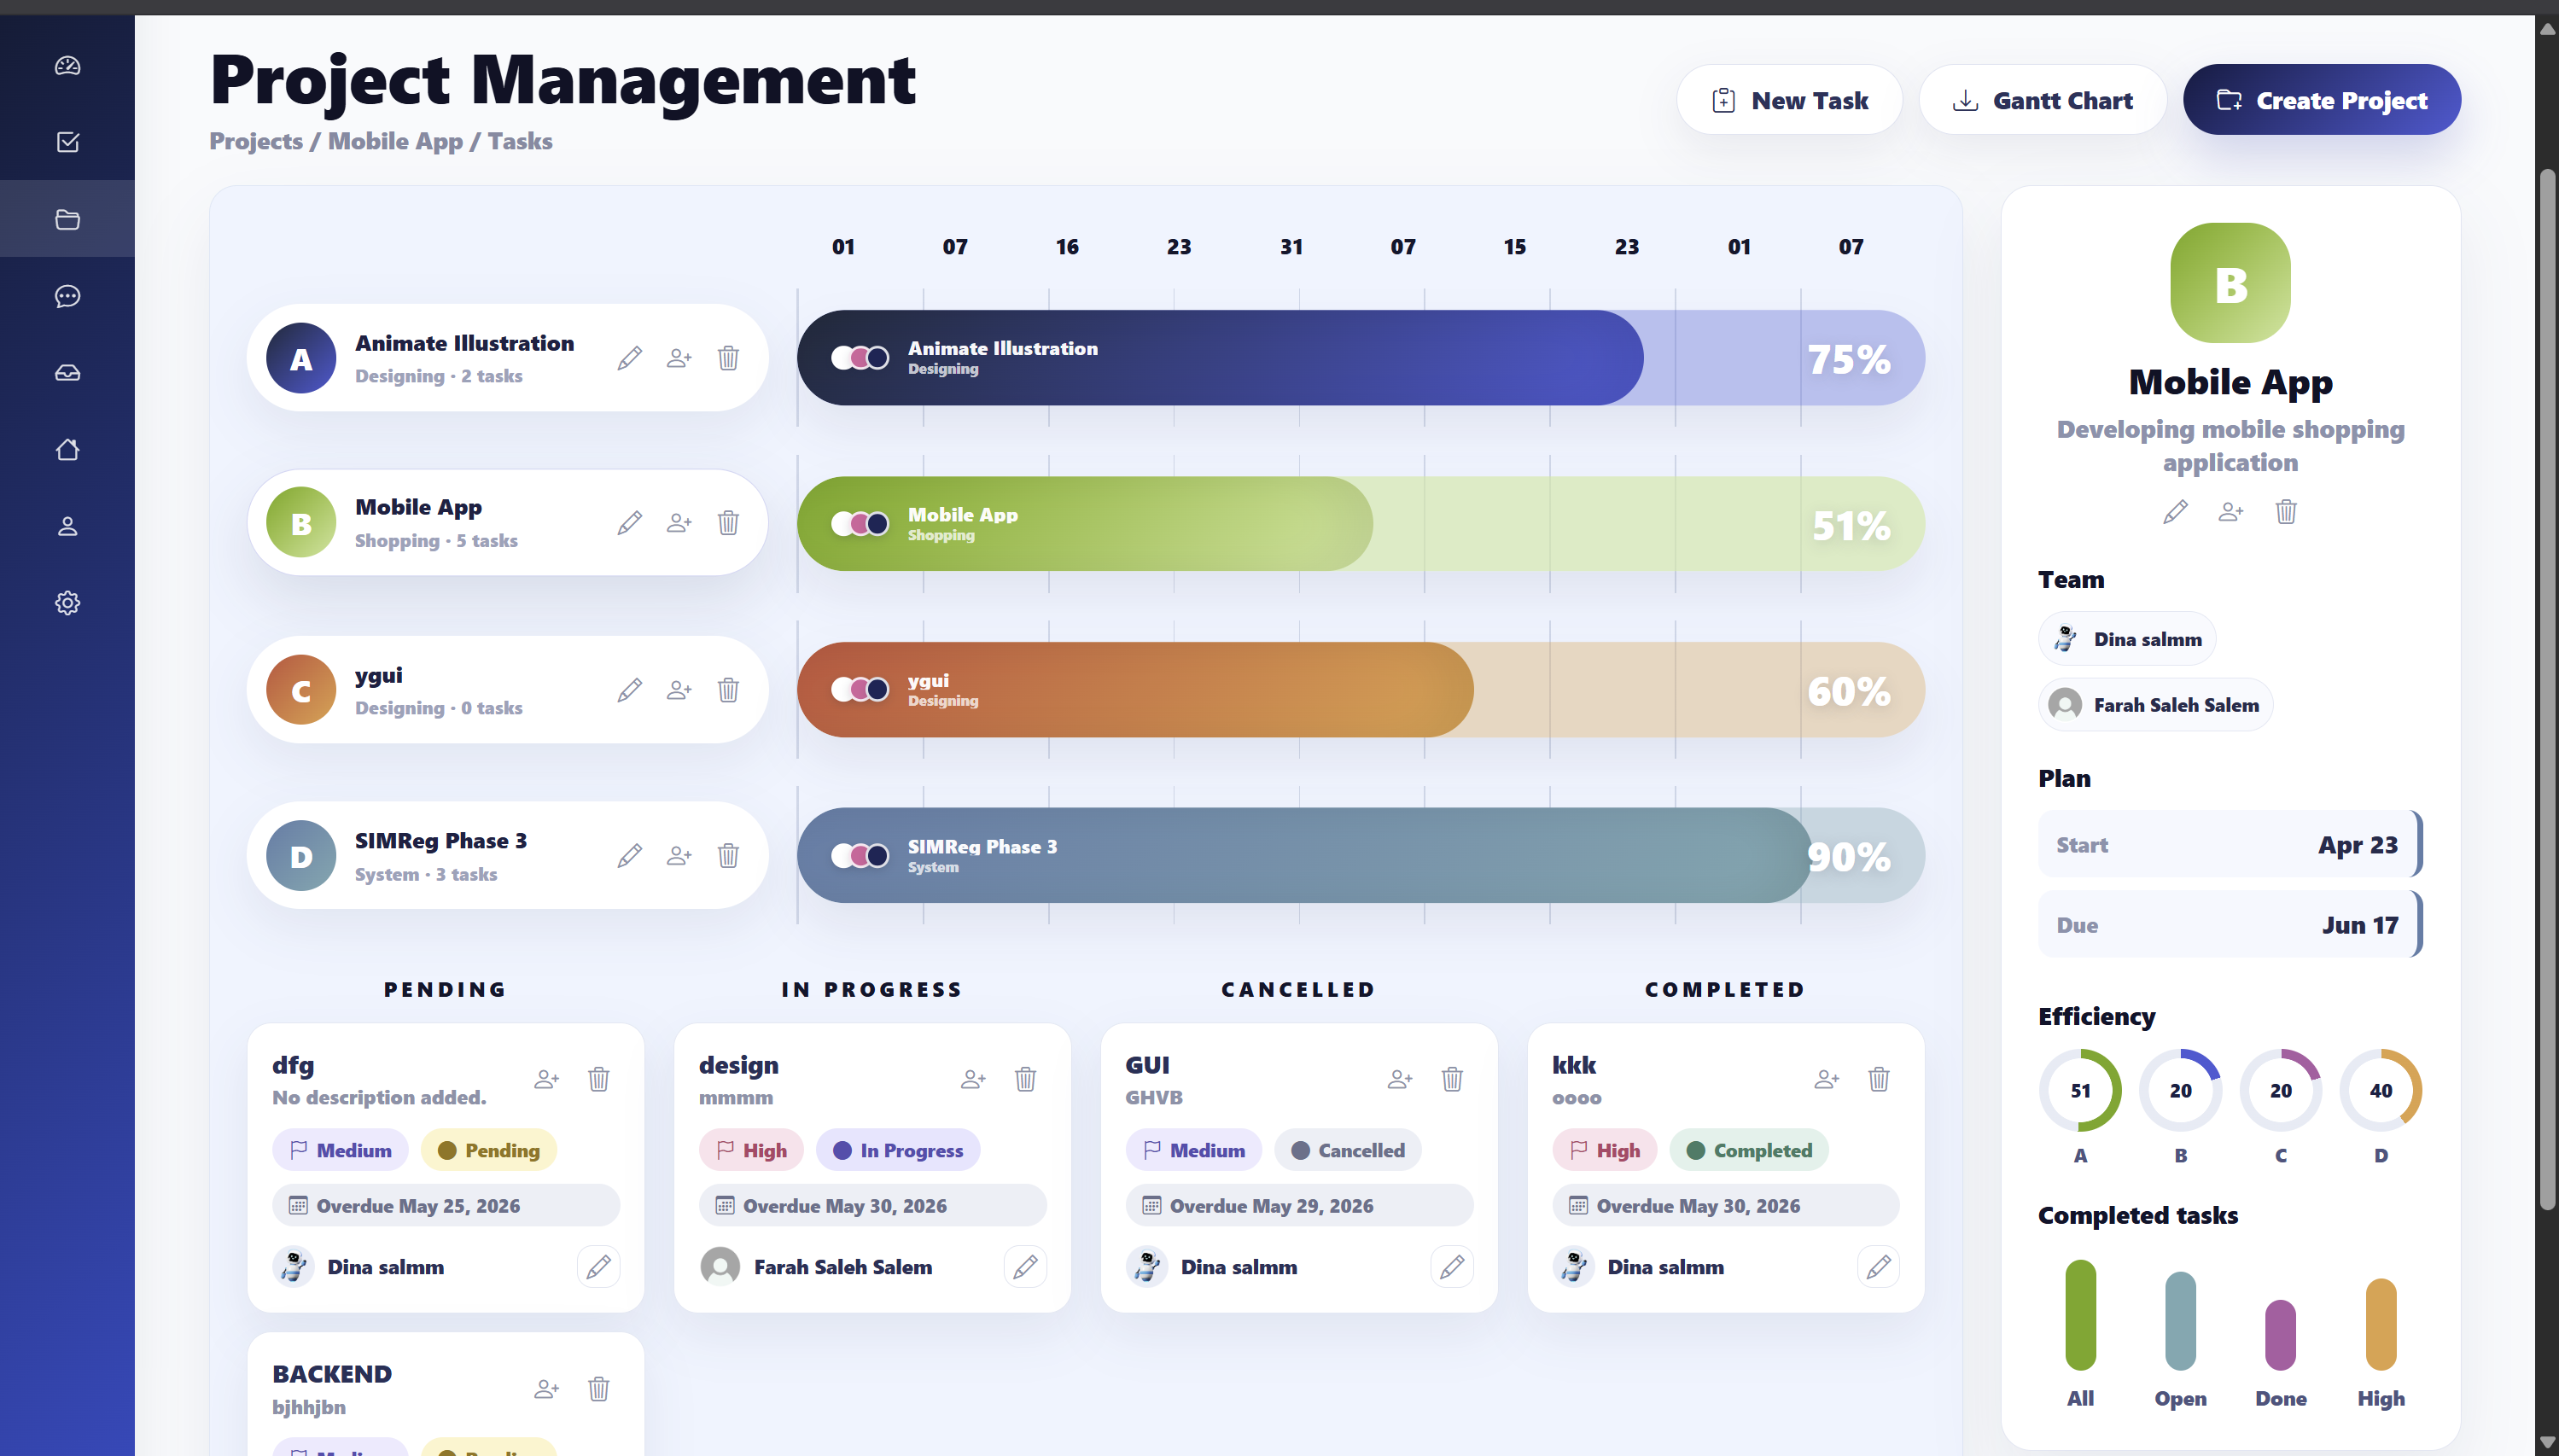Select the Start Apr 23 plan field
The height and width of the screenshot is (1456, 2559).
pyautogui.click(x=2229, y=845)
